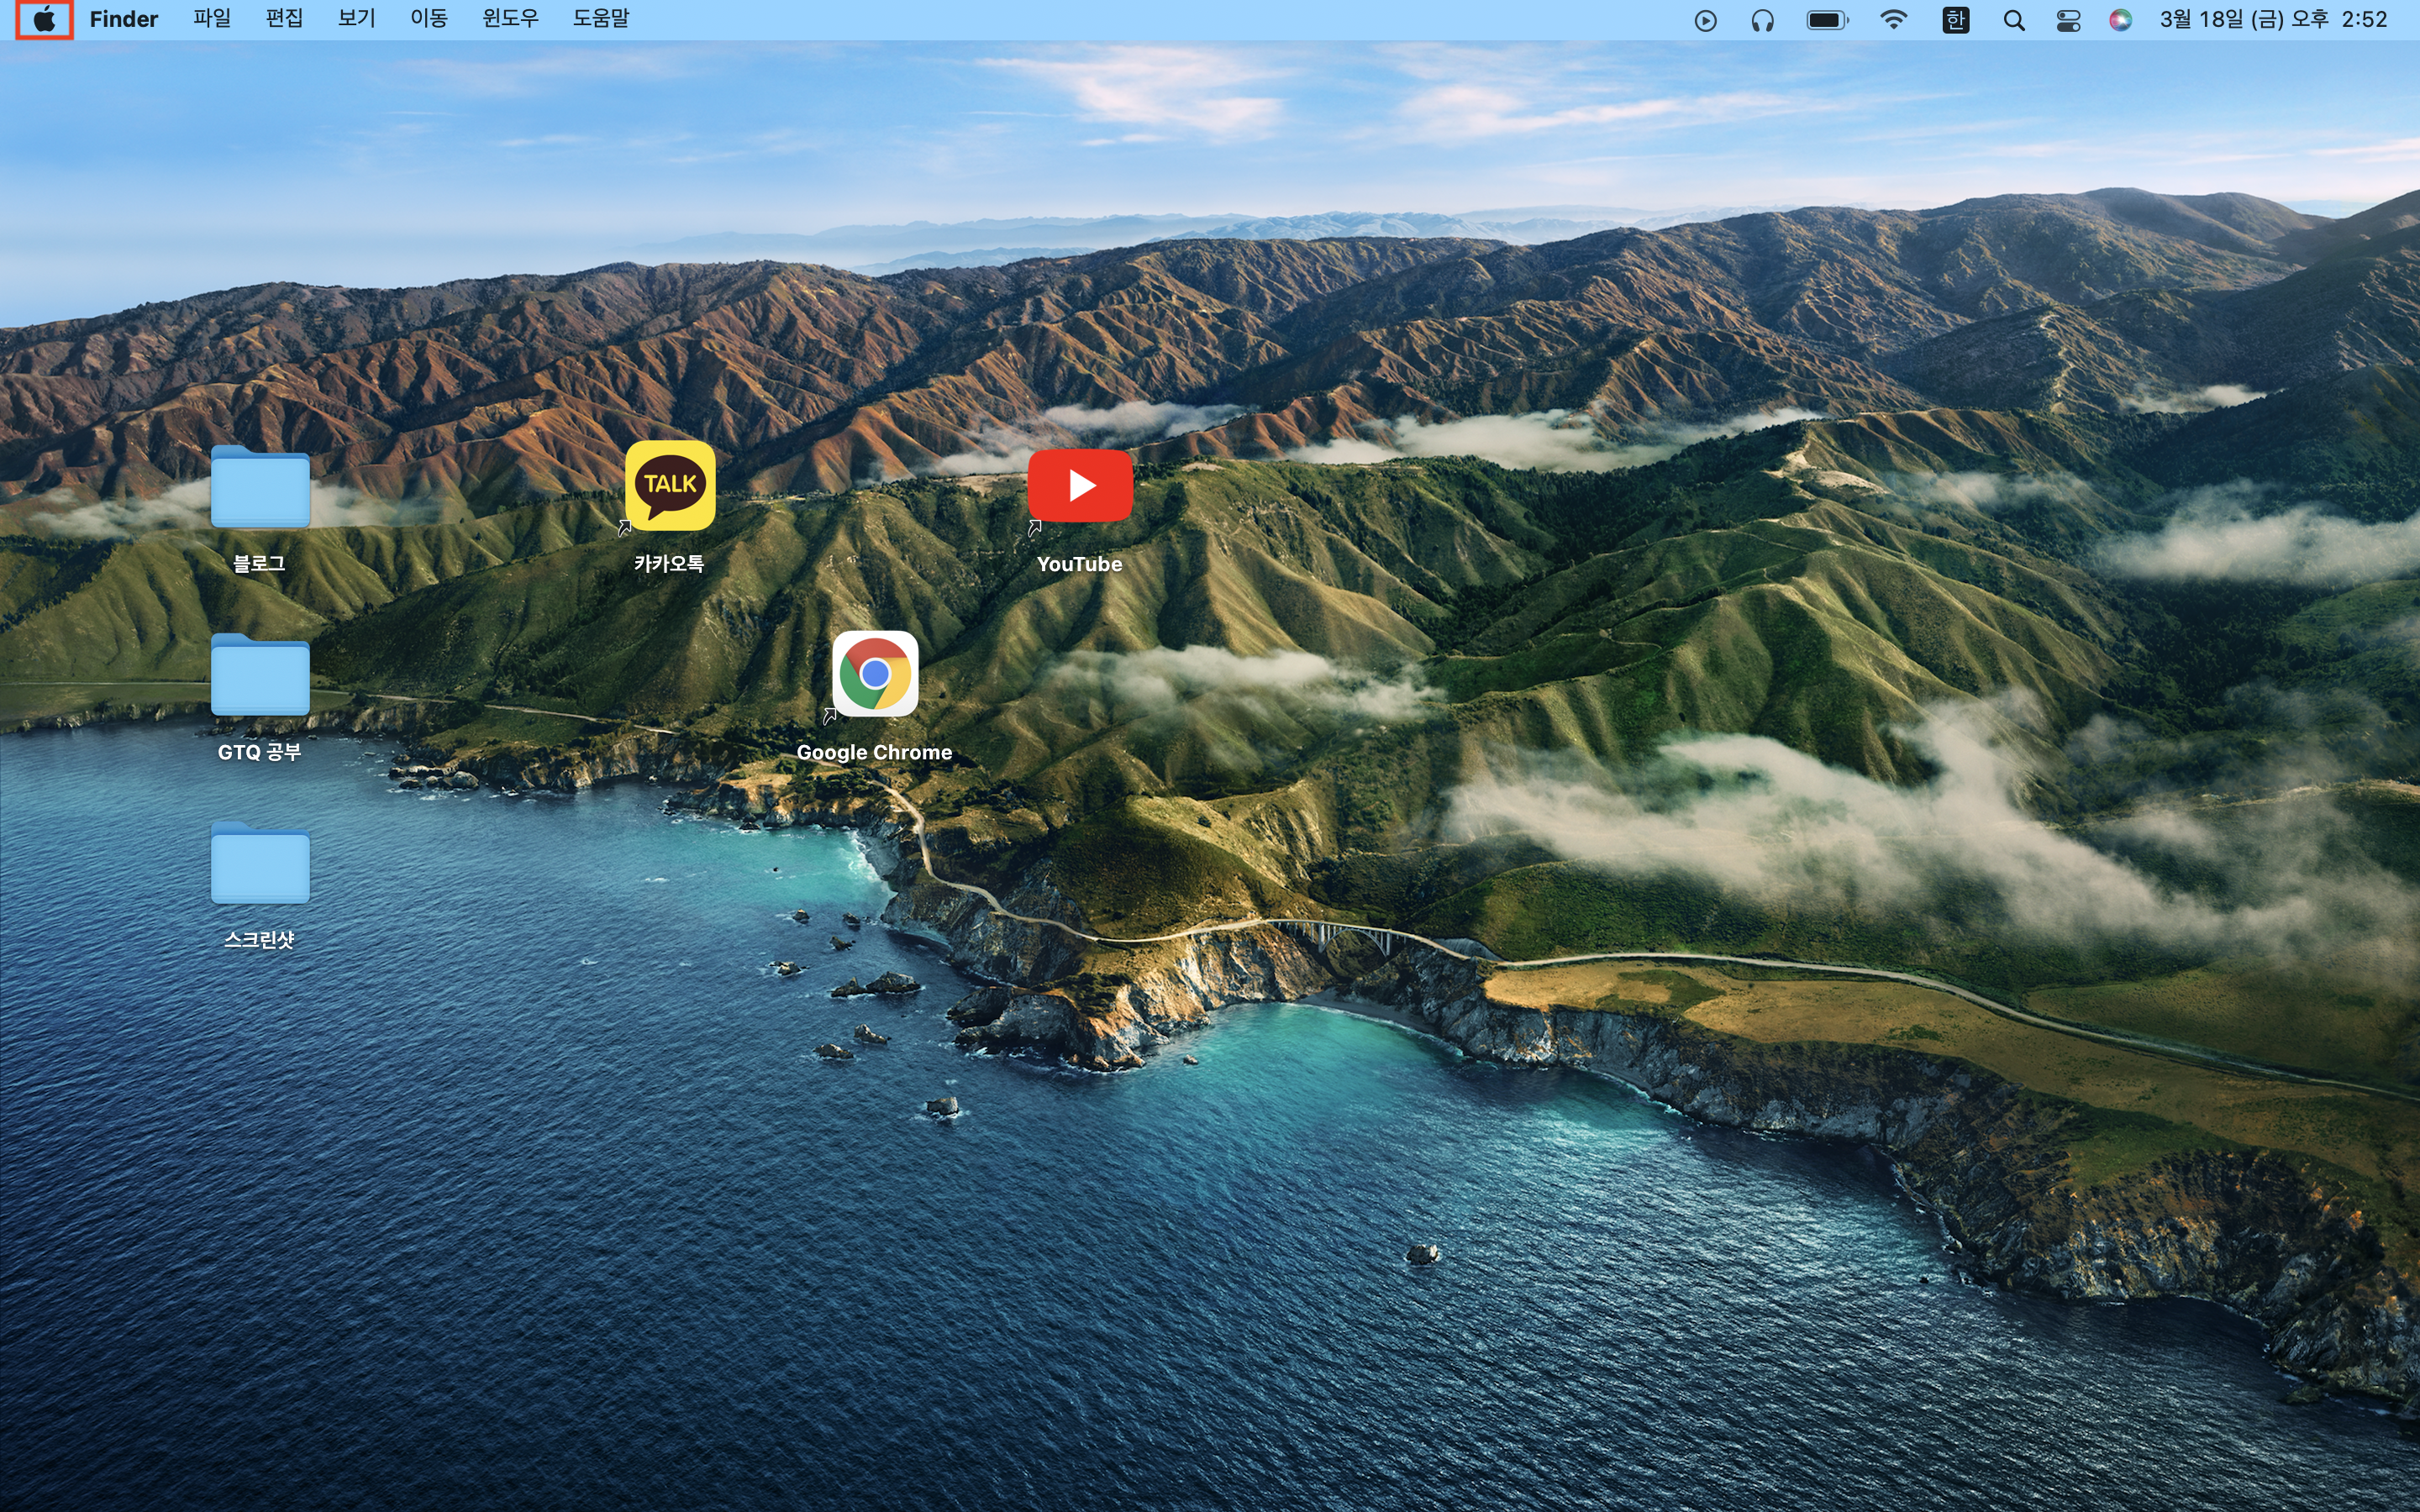Select the YouTube shortcut icon

[x=1080, y=486]
